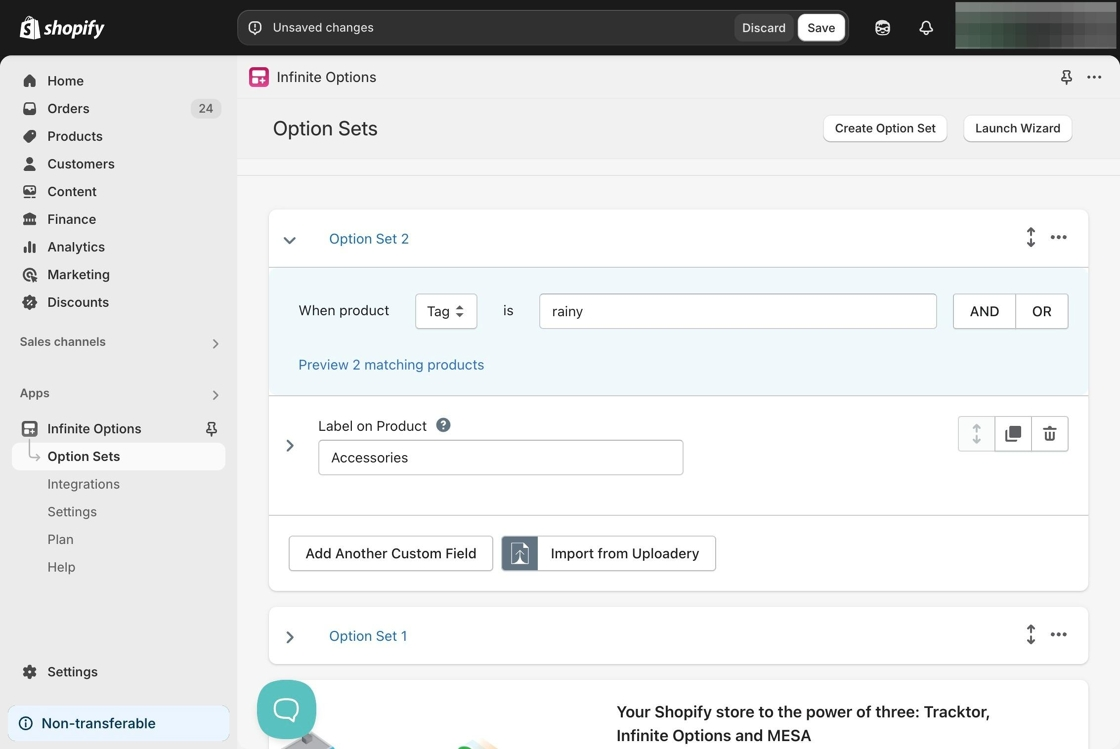Open Orders in the sidebar
Screen dimensions: 1120x749
[68, 108]
